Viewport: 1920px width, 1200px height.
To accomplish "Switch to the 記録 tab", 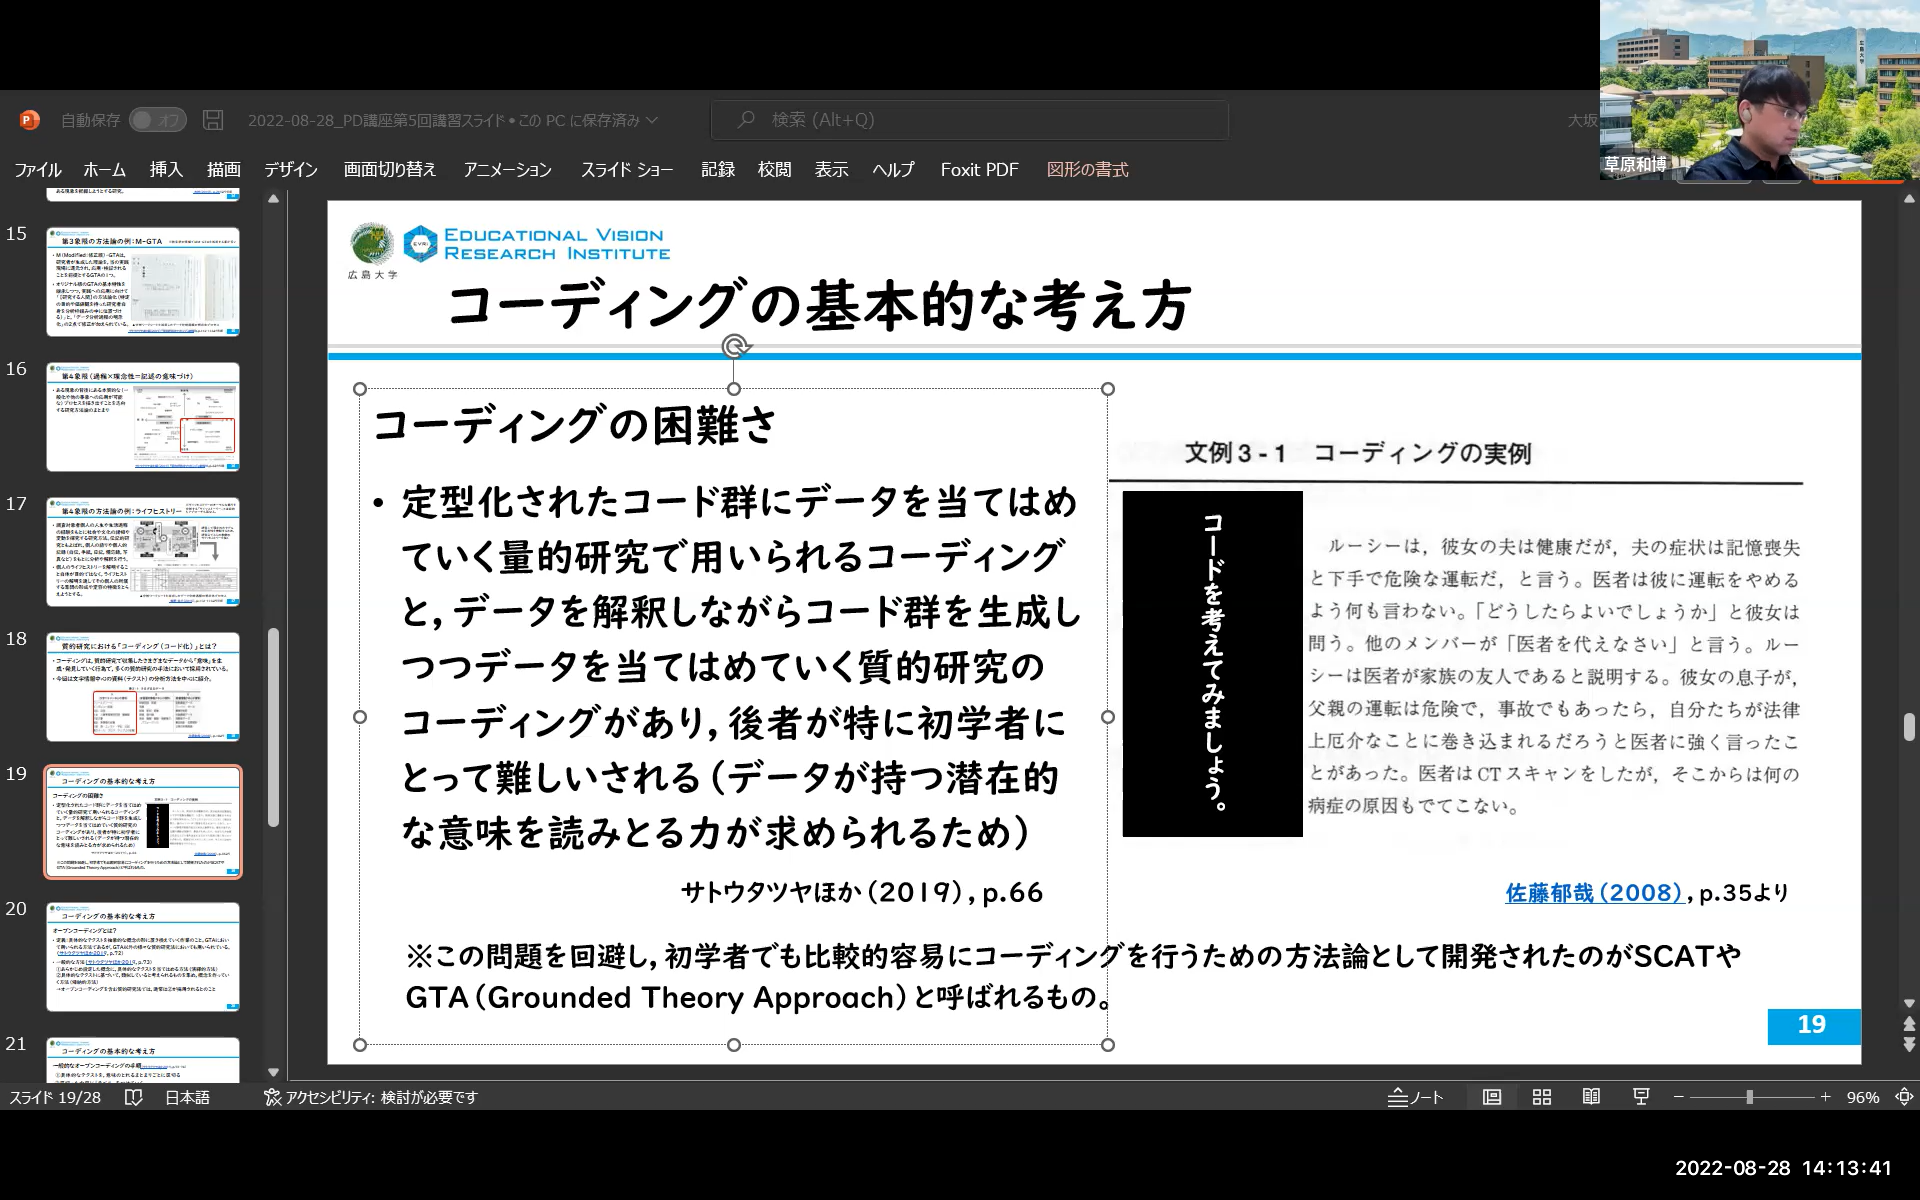I will (718, 170).
